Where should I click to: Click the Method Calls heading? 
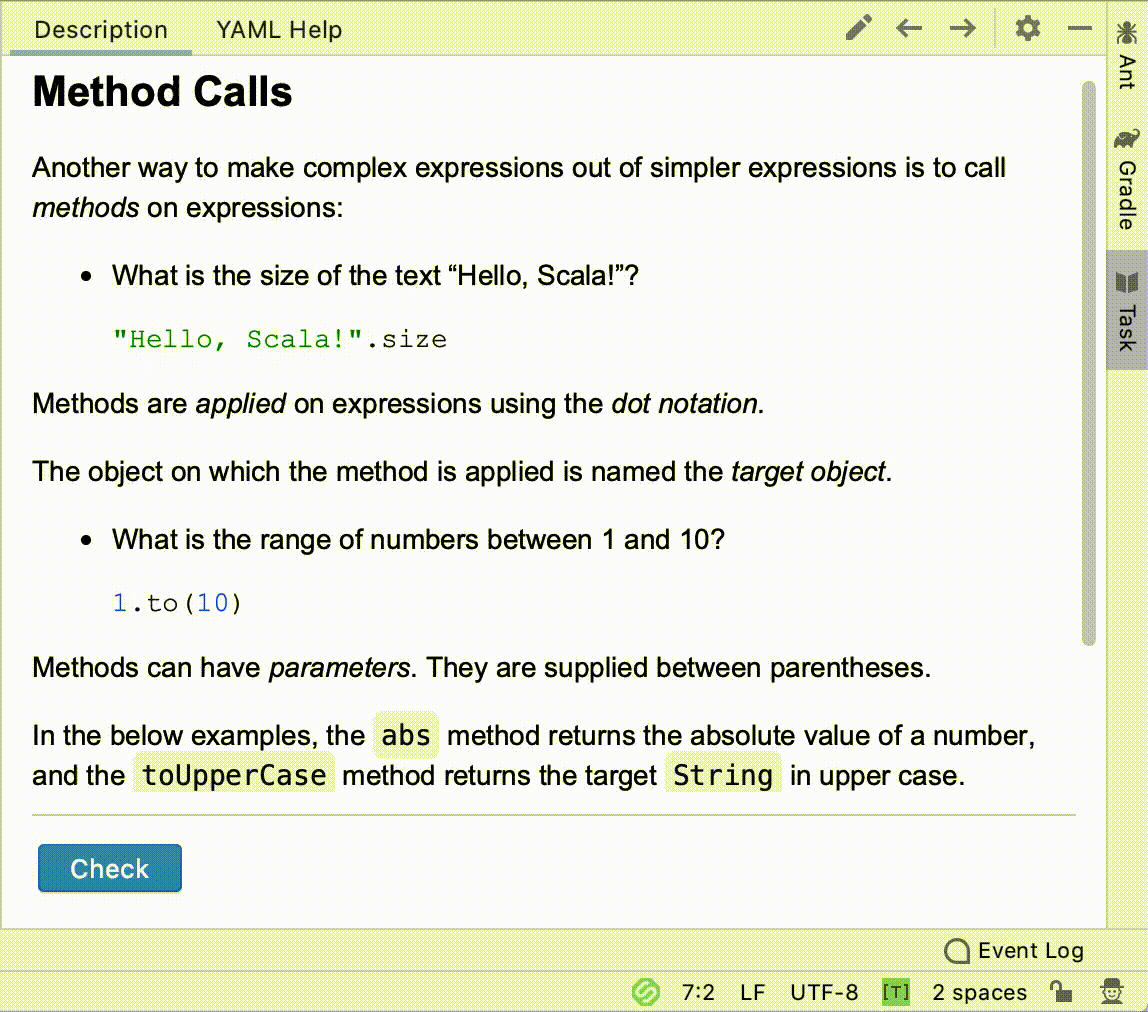(x=163, y=92)
